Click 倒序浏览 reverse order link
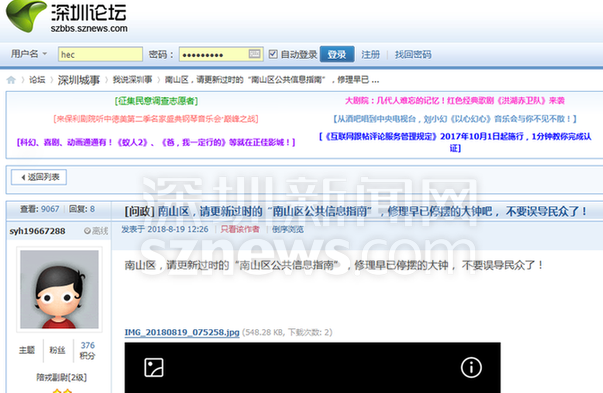Viewport: 603px width, 393px height. point(288,230)
